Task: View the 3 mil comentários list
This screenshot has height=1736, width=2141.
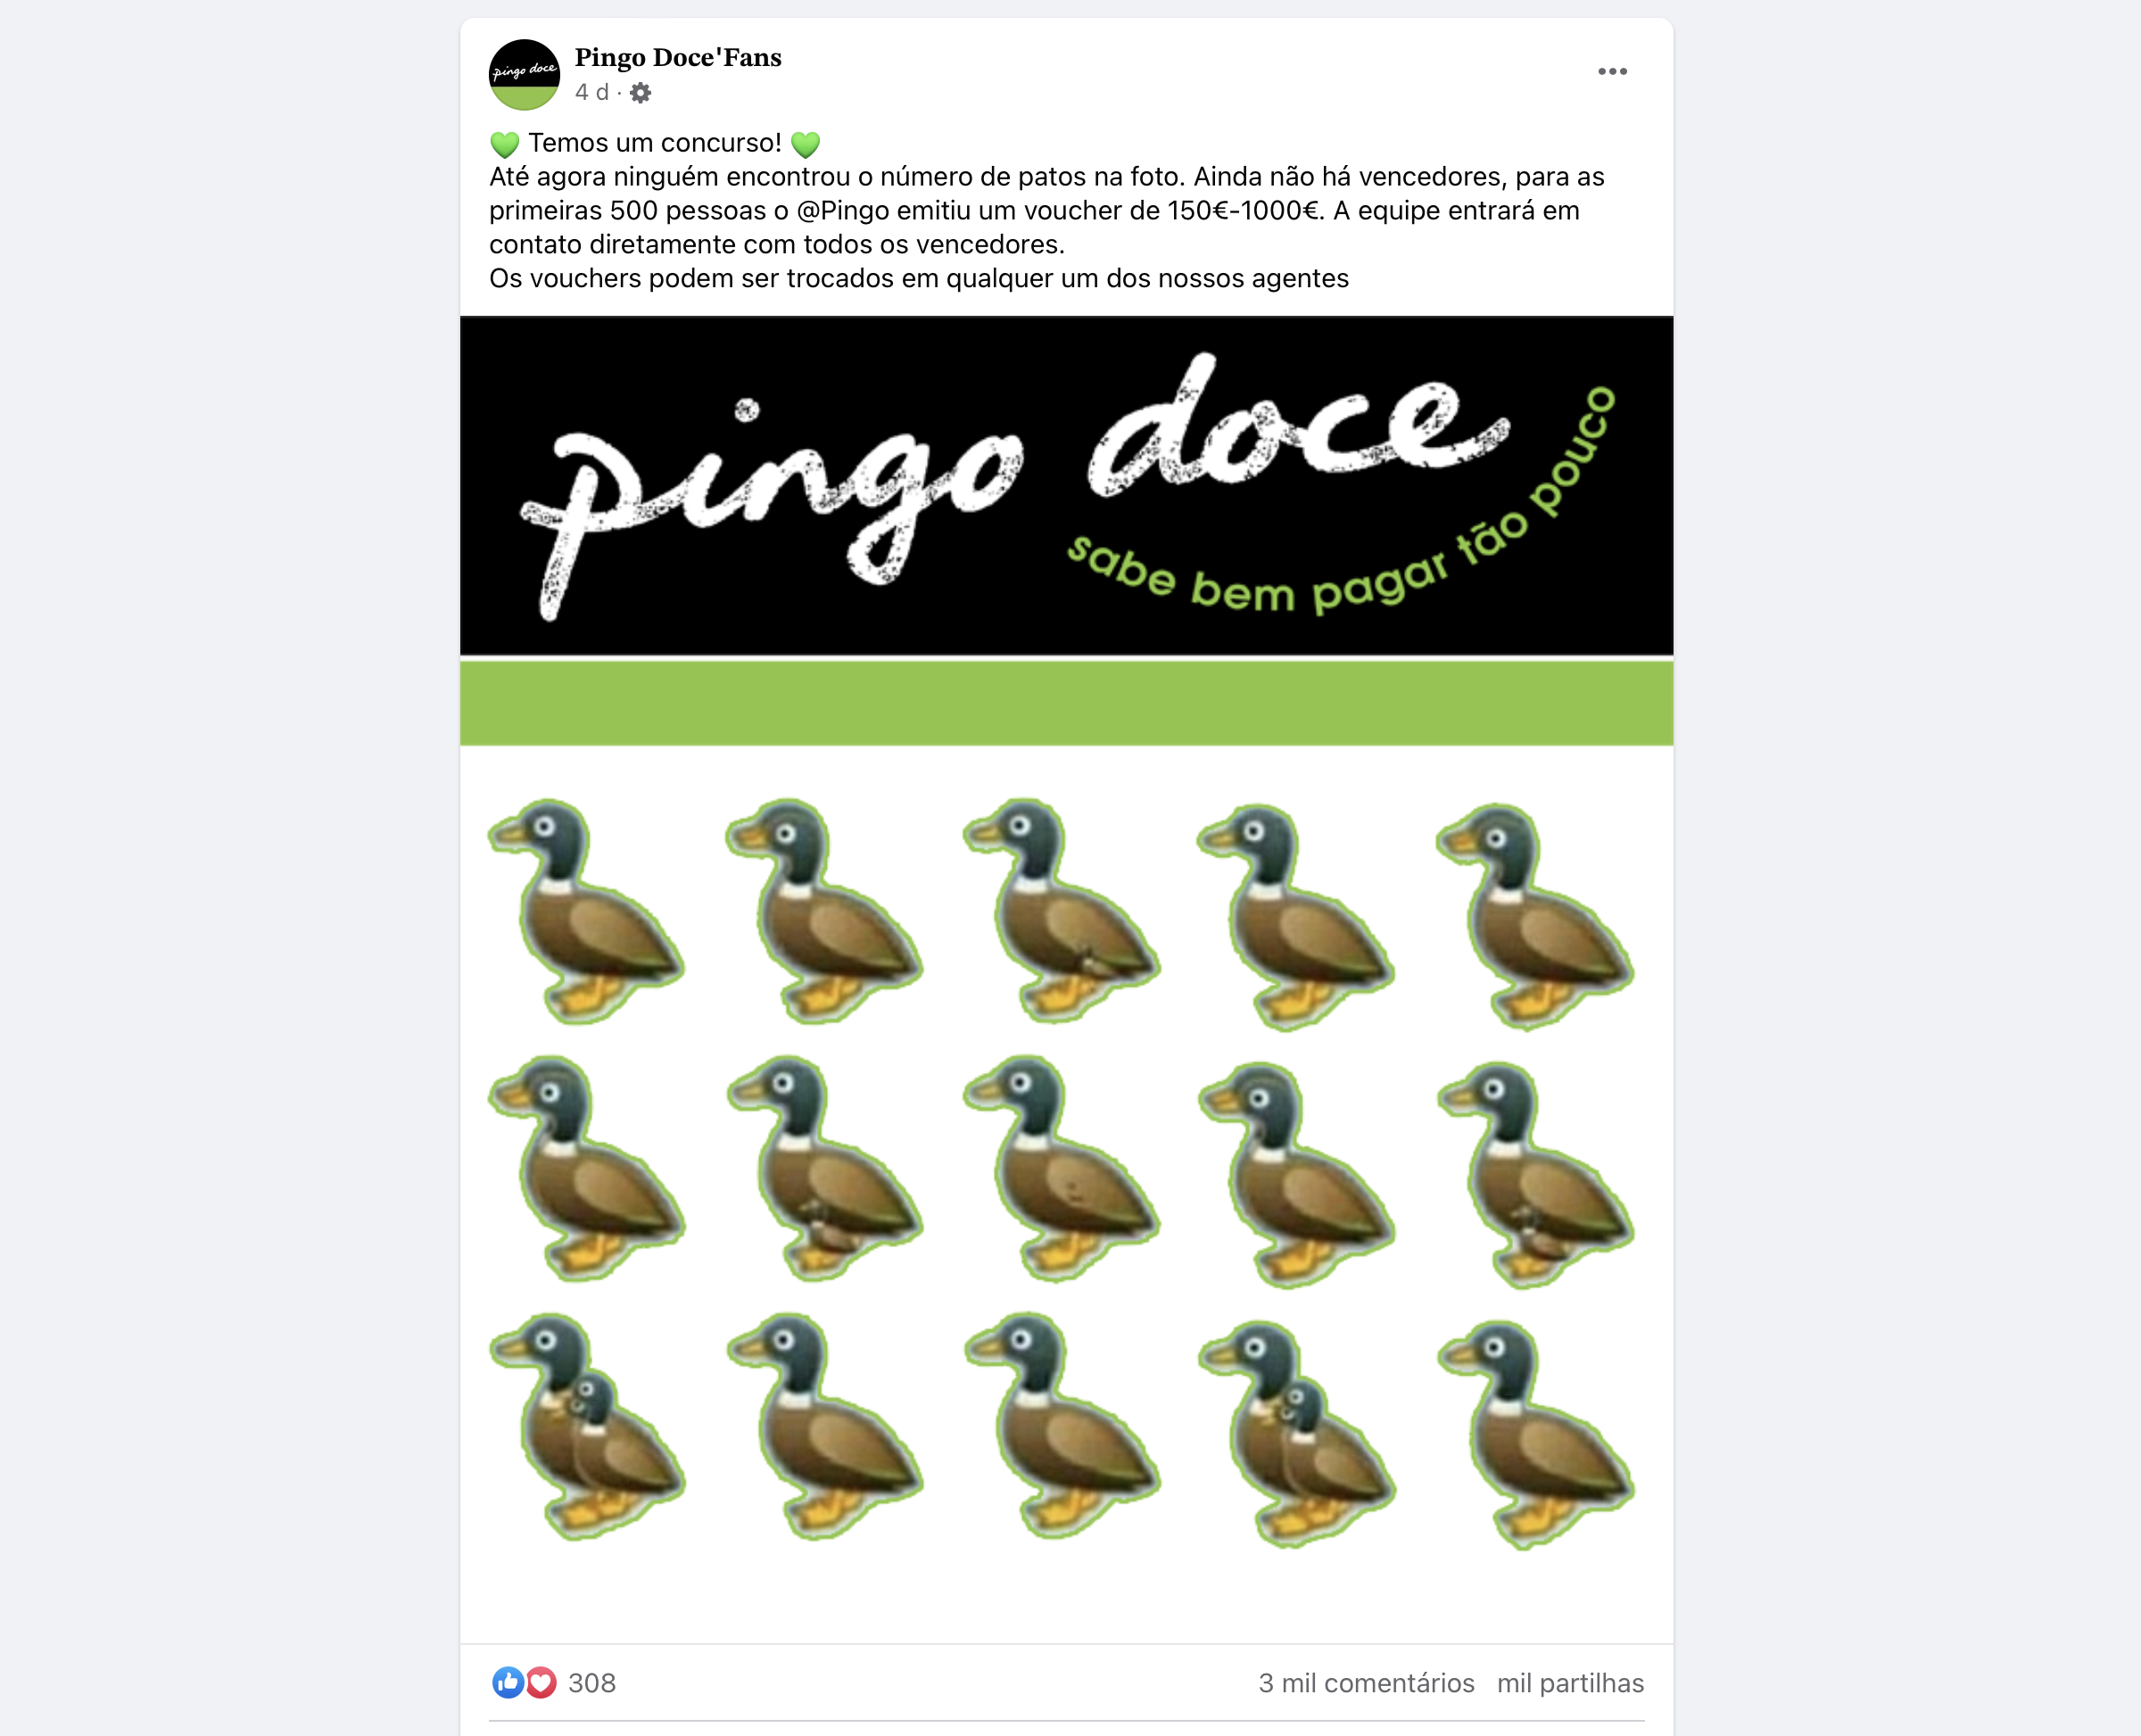Action: [x=1366, y=1683]
